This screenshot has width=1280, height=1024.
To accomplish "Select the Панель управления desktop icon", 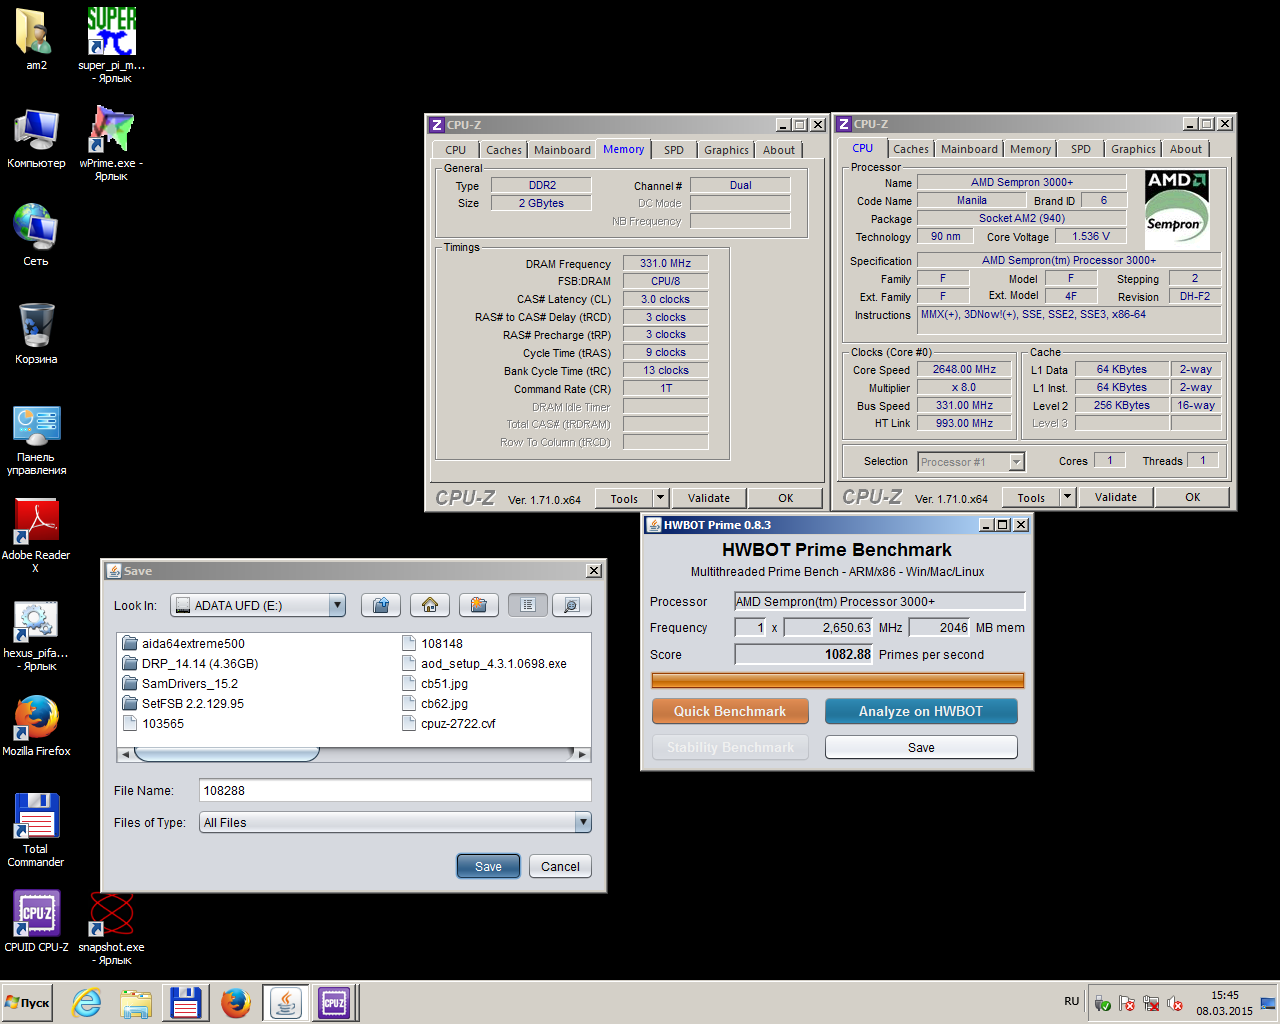I will pyautogui.click(x=36, y=440).
